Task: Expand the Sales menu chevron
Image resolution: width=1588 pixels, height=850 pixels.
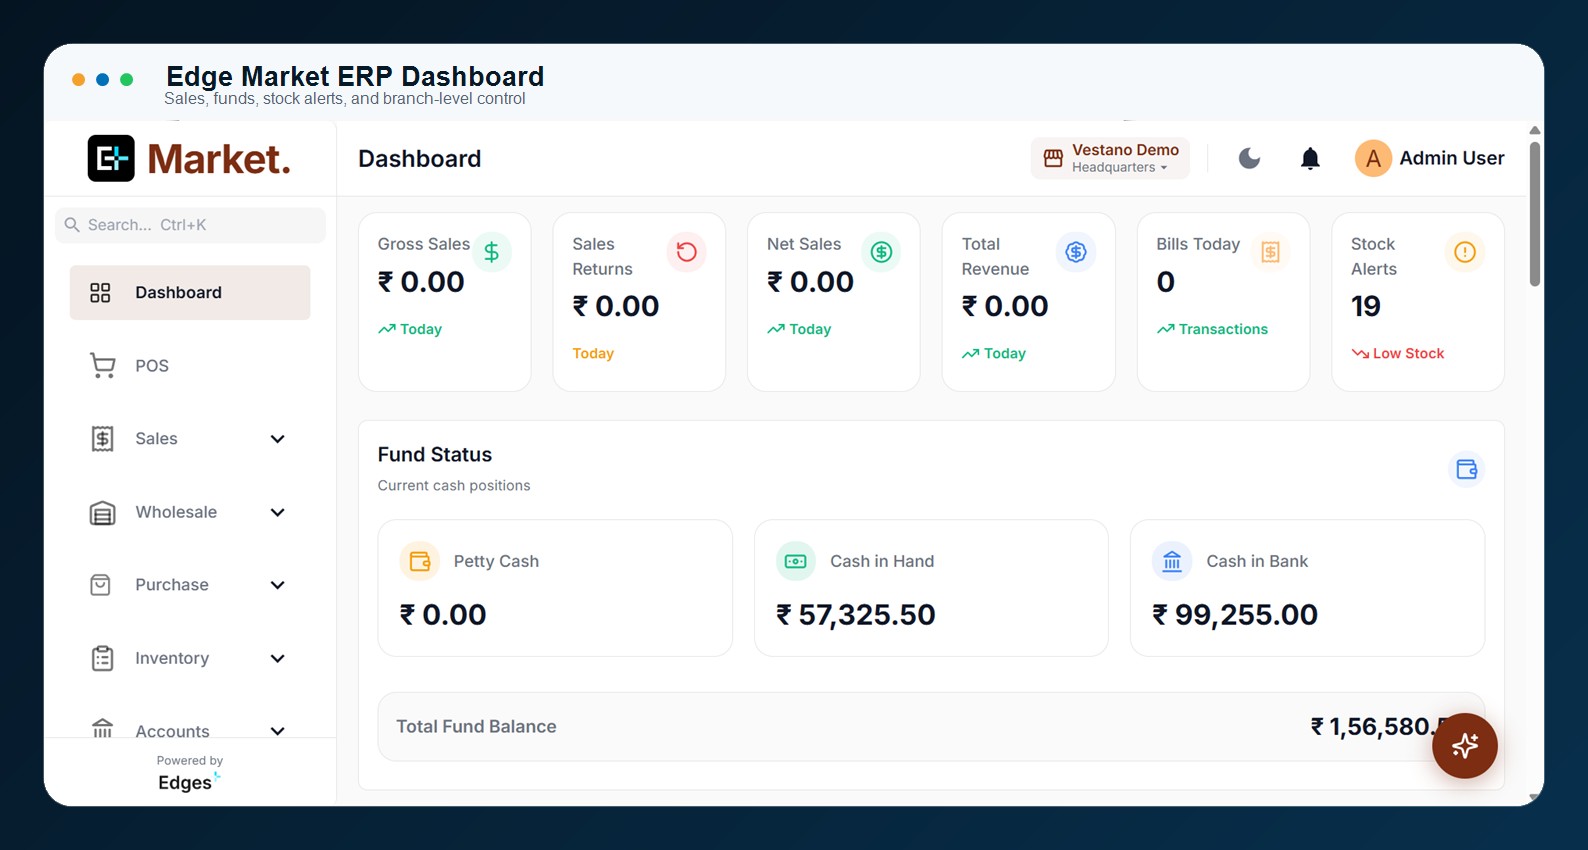Action: 278,439
